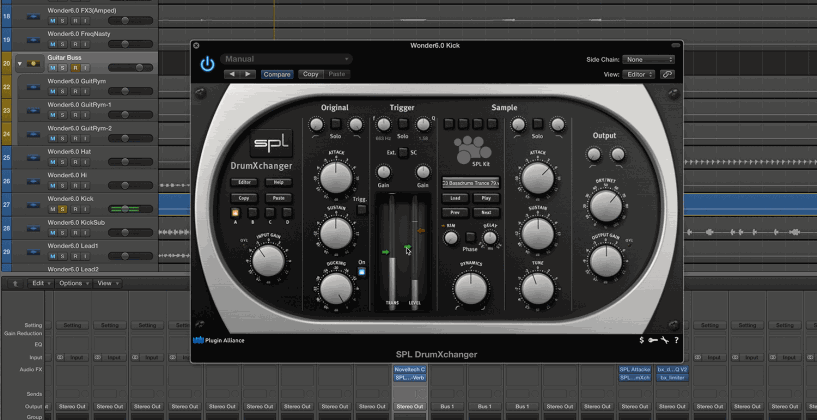Viewport: 817px width, 420px height.
Task: Click the Input Gain knob
Action: [268, 261]
